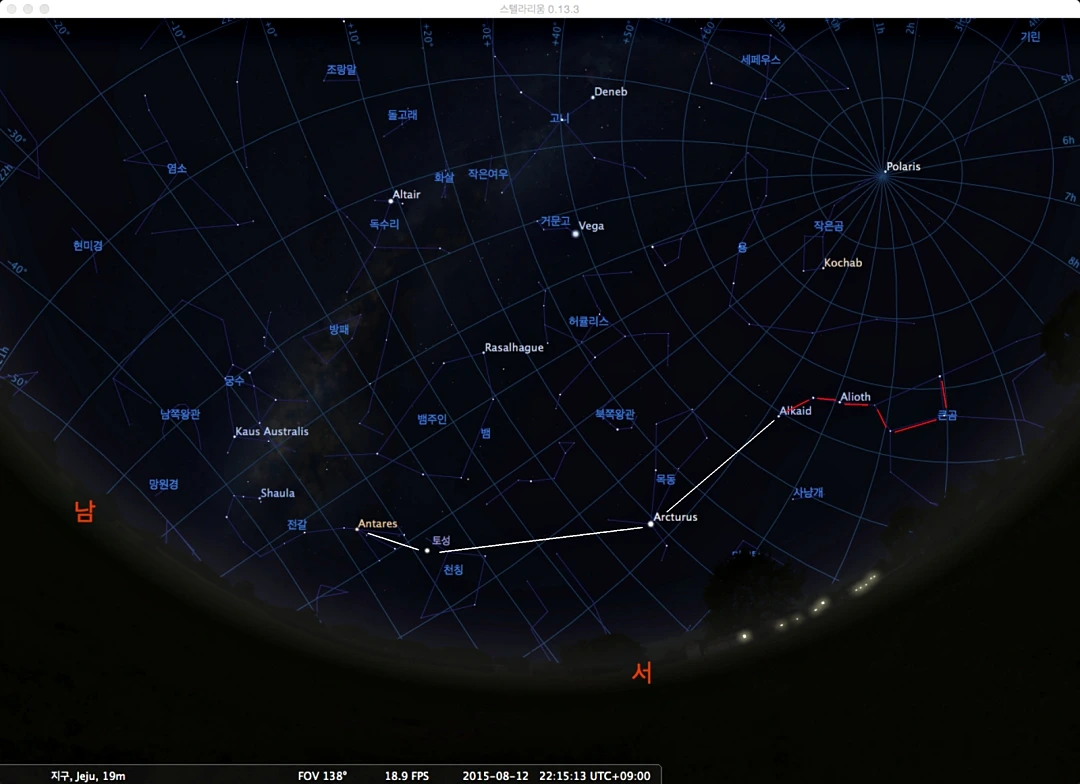Click the time 22:15:13 UTC+09:00
This screenshot has height=784, width=1080.
(594, 776)
